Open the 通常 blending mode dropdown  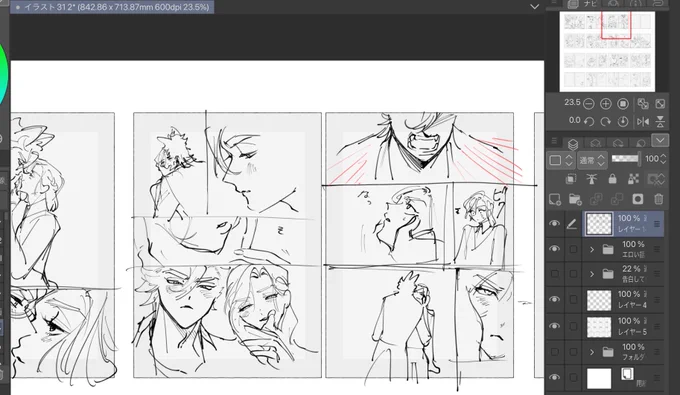tap(592, 160)
